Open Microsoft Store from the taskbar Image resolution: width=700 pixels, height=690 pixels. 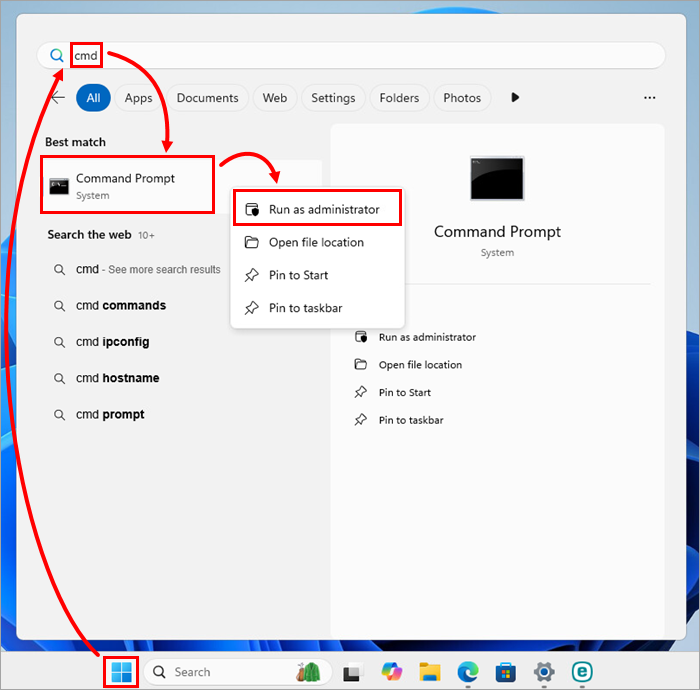(x=506, y=672)
